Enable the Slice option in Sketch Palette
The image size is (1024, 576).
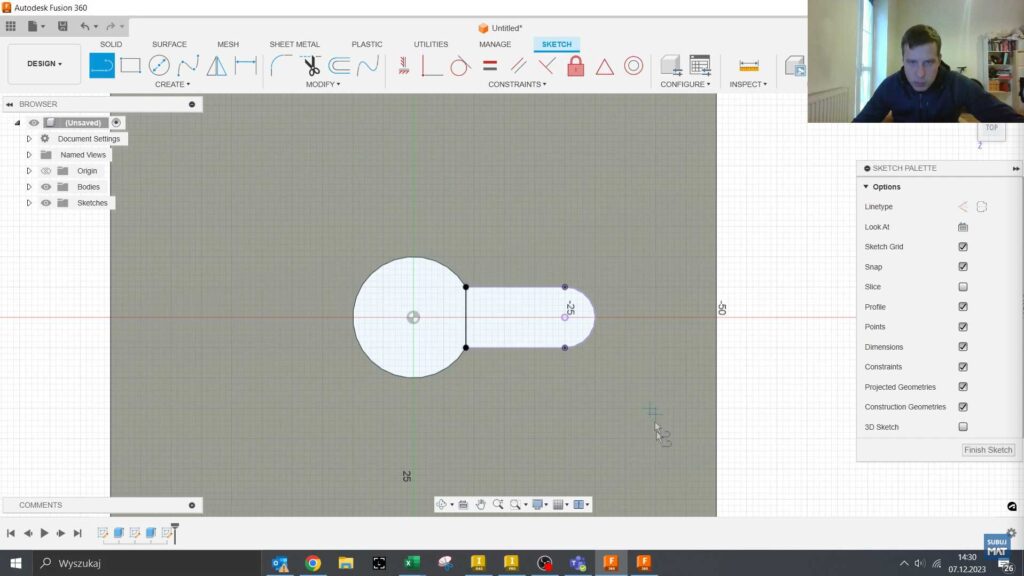tap(962, 286)
